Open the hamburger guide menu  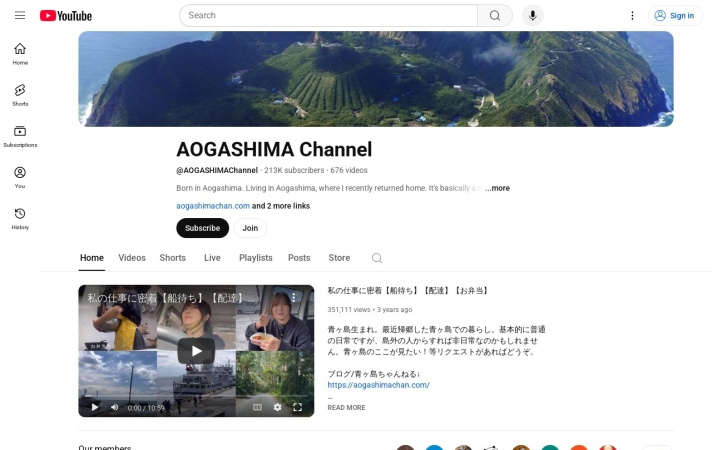click(x=20, y=15)
